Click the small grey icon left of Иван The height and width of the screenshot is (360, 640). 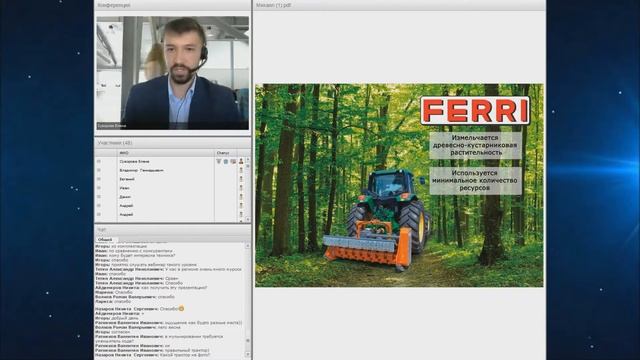pyautogui.click(x=98, y=188)
